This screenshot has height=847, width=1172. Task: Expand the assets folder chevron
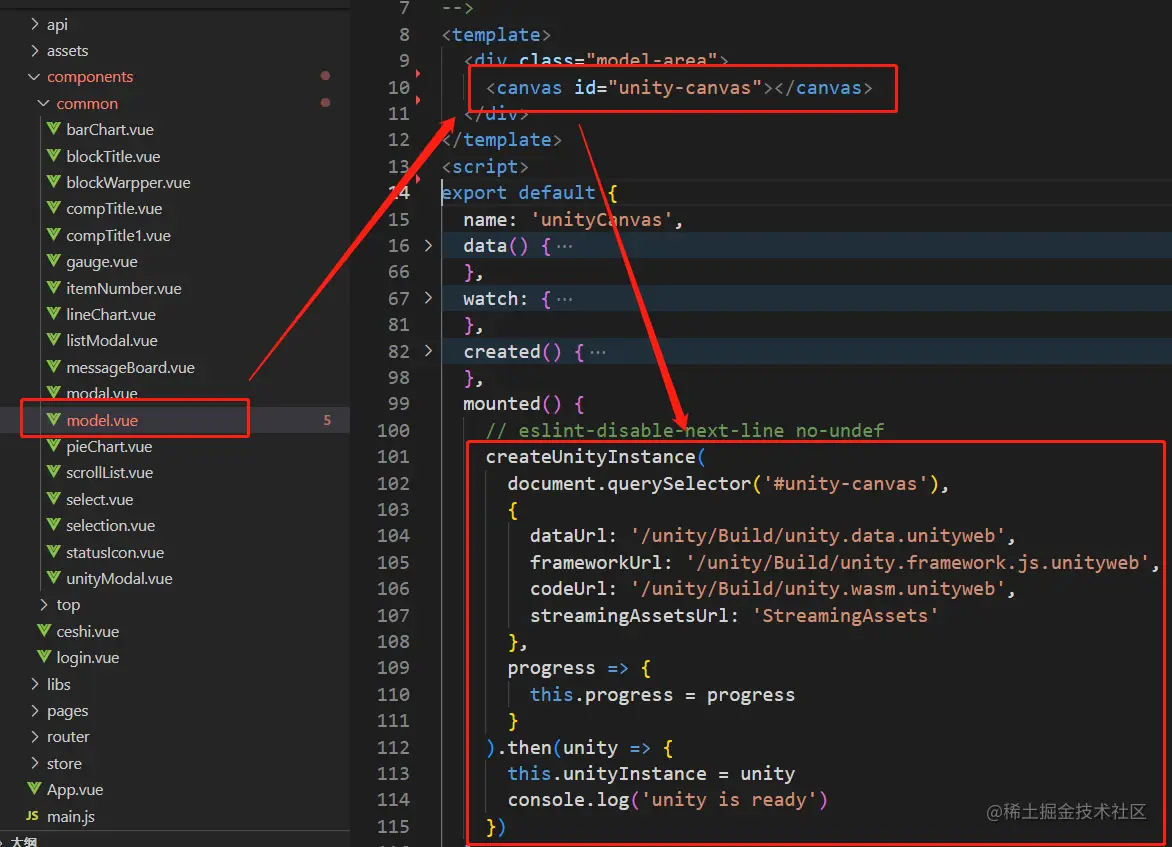click(34, 50)
